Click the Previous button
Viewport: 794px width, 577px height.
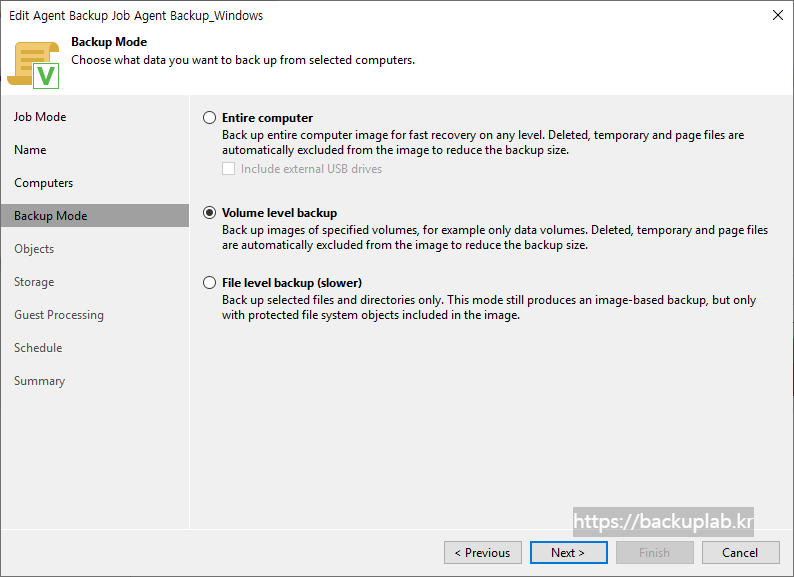point(483,553)
